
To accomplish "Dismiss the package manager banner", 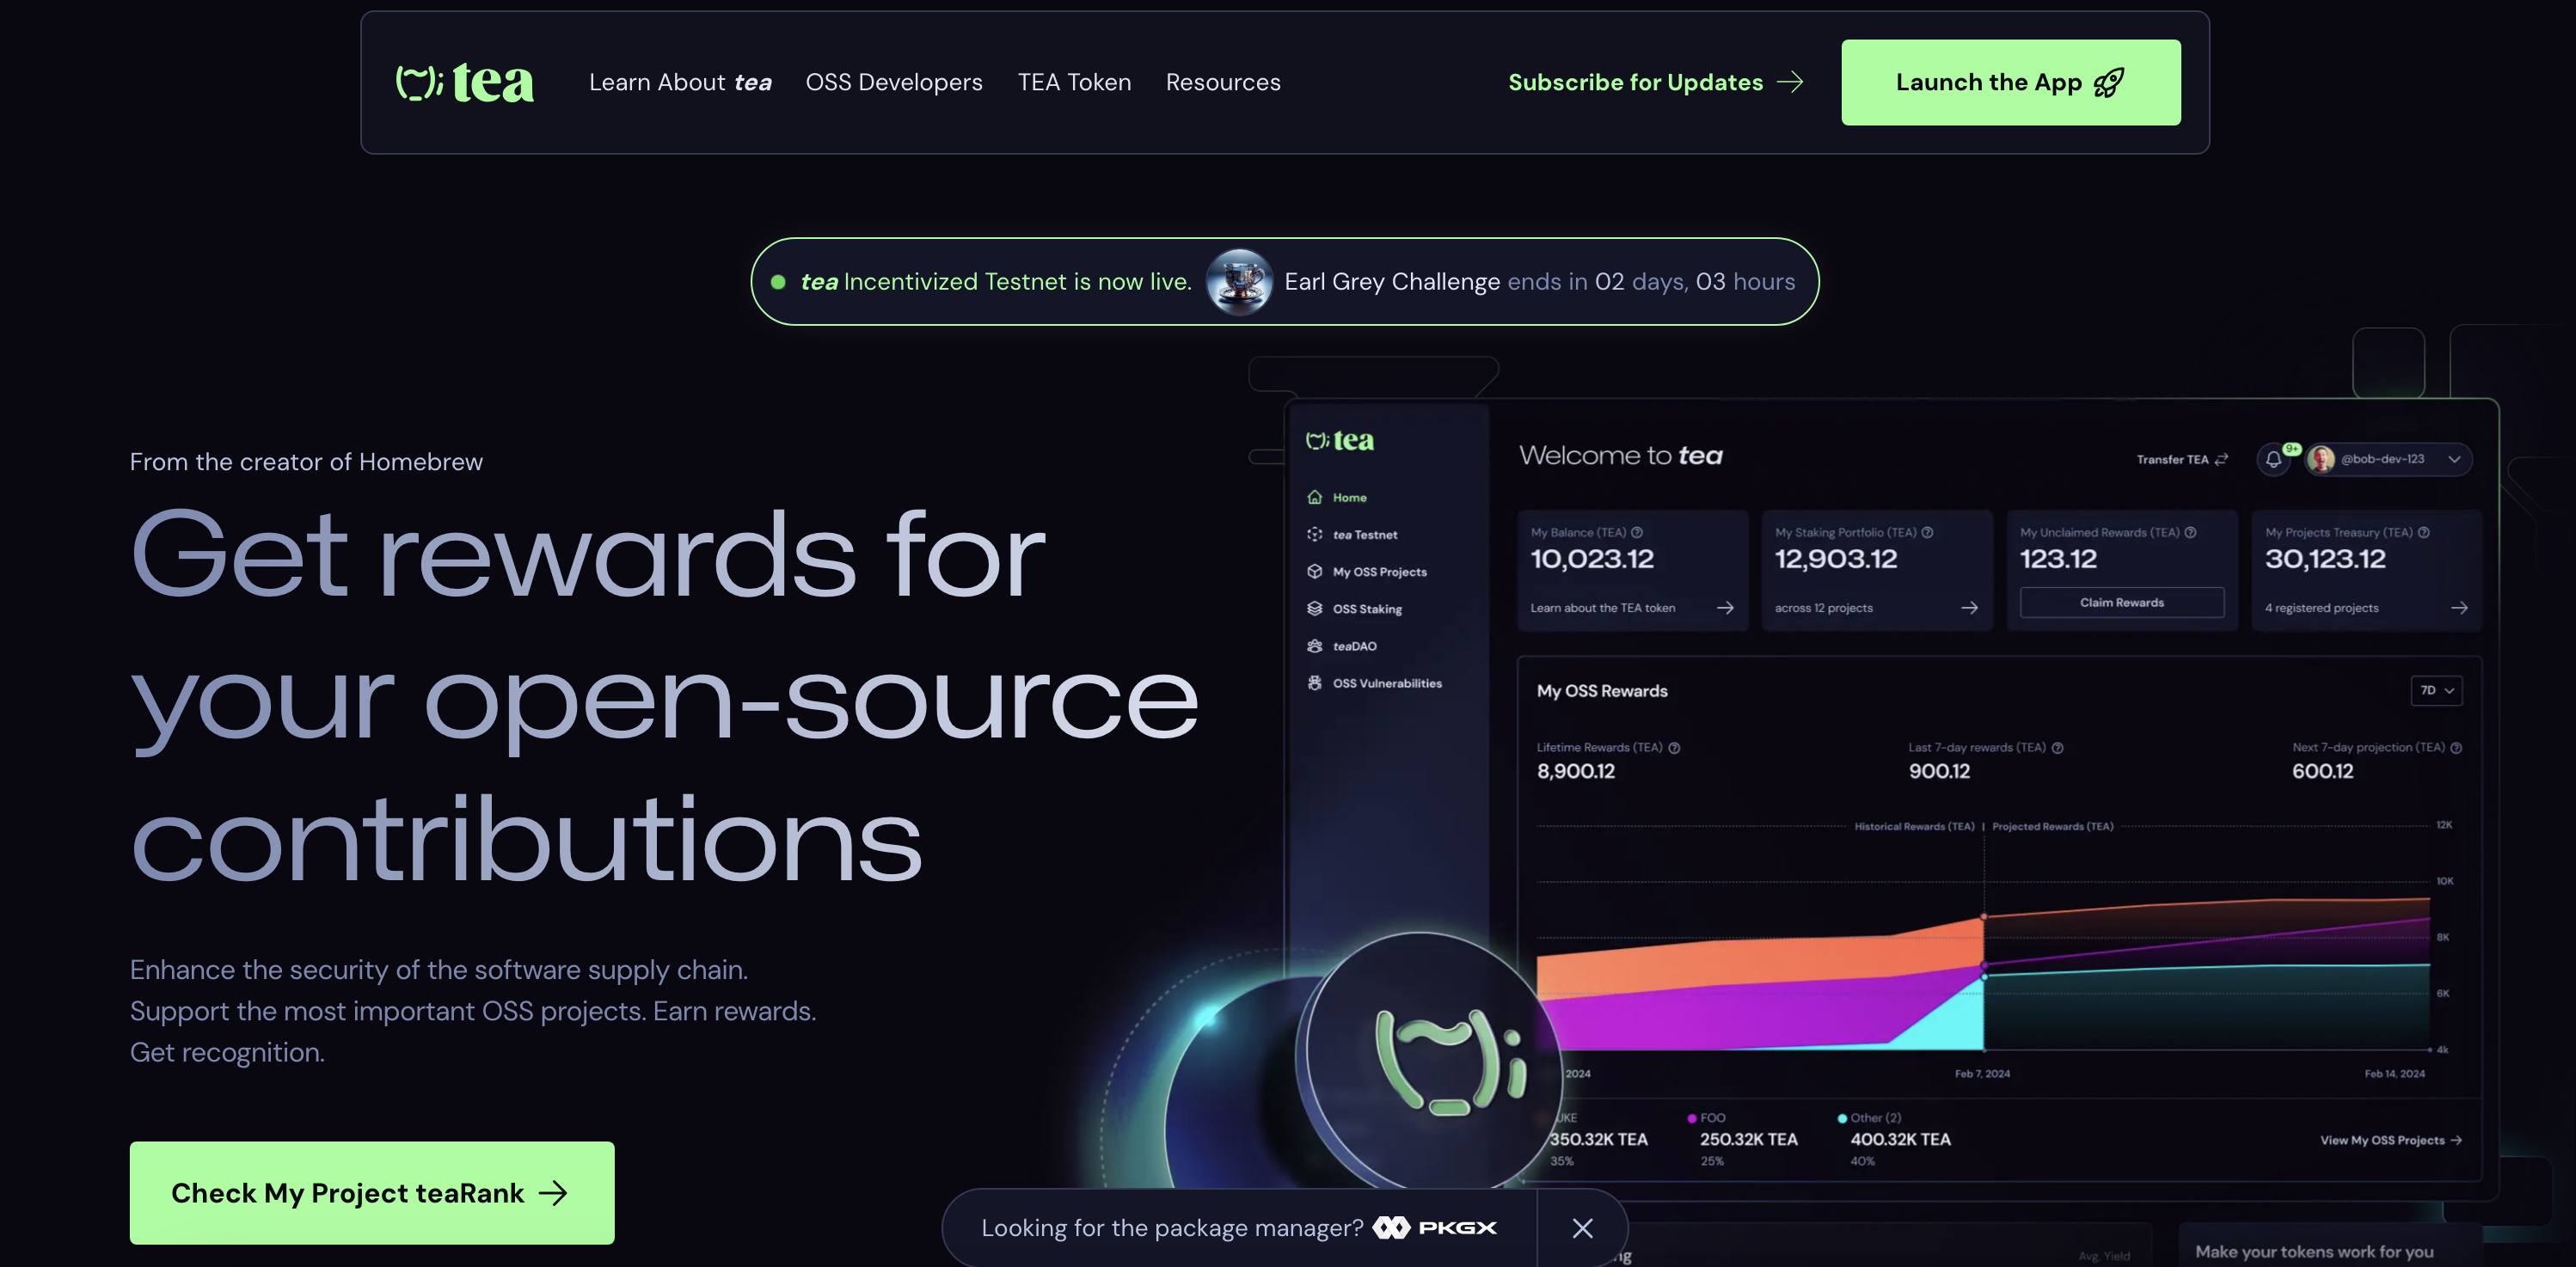I will [x=1582, y=1228].
